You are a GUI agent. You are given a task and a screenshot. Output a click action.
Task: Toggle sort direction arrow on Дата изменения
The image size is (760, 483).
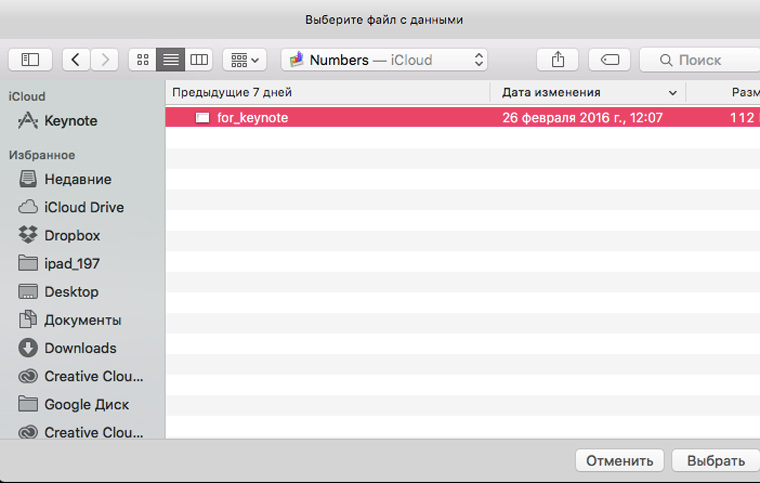point(672,93)
